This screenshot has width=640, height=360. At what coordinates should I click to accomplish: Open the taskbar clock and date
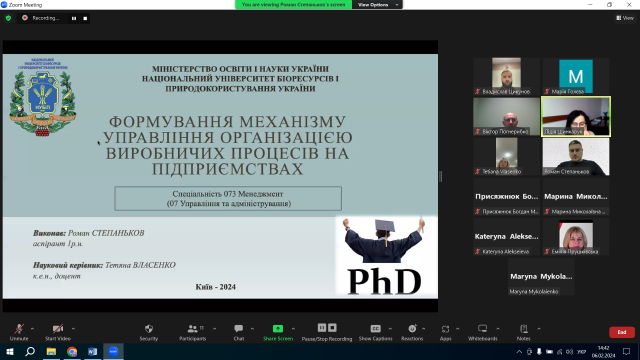603,351
